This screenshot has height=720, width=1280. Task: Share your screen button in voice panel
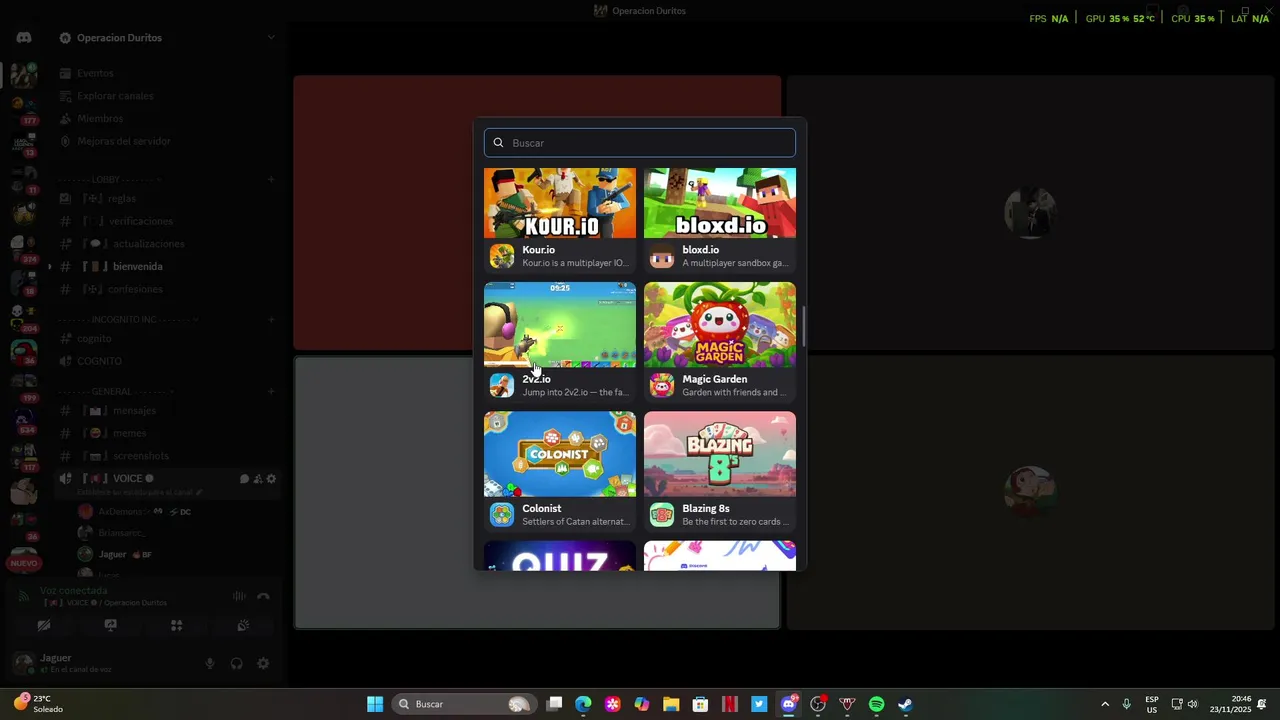click(x=110, y=625)
